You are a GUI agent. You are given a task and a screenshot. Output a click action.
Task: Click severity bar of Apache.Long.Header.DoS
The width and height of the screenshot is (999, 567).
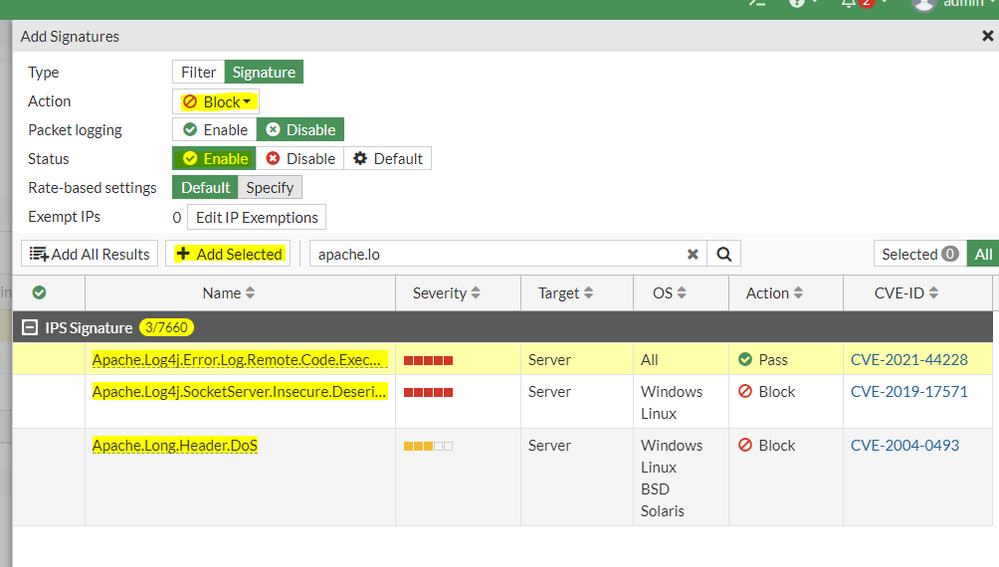[x=428, y=446]
